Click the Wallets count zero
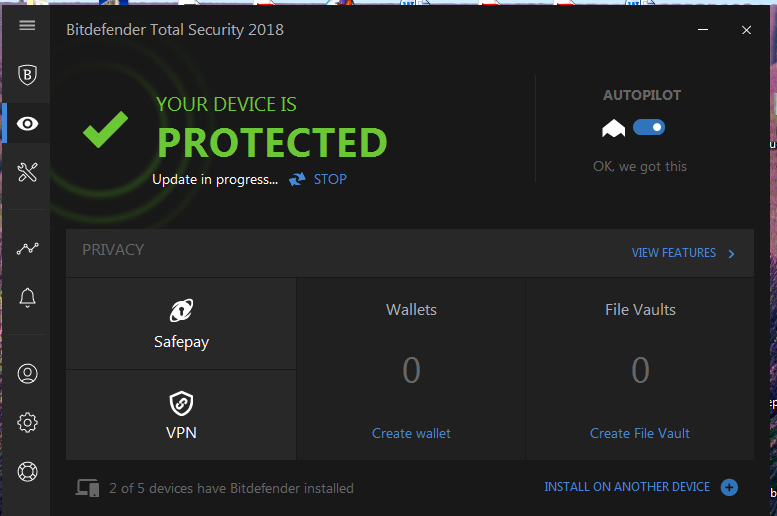The image size is (777, 516). [x=411, y=370]
